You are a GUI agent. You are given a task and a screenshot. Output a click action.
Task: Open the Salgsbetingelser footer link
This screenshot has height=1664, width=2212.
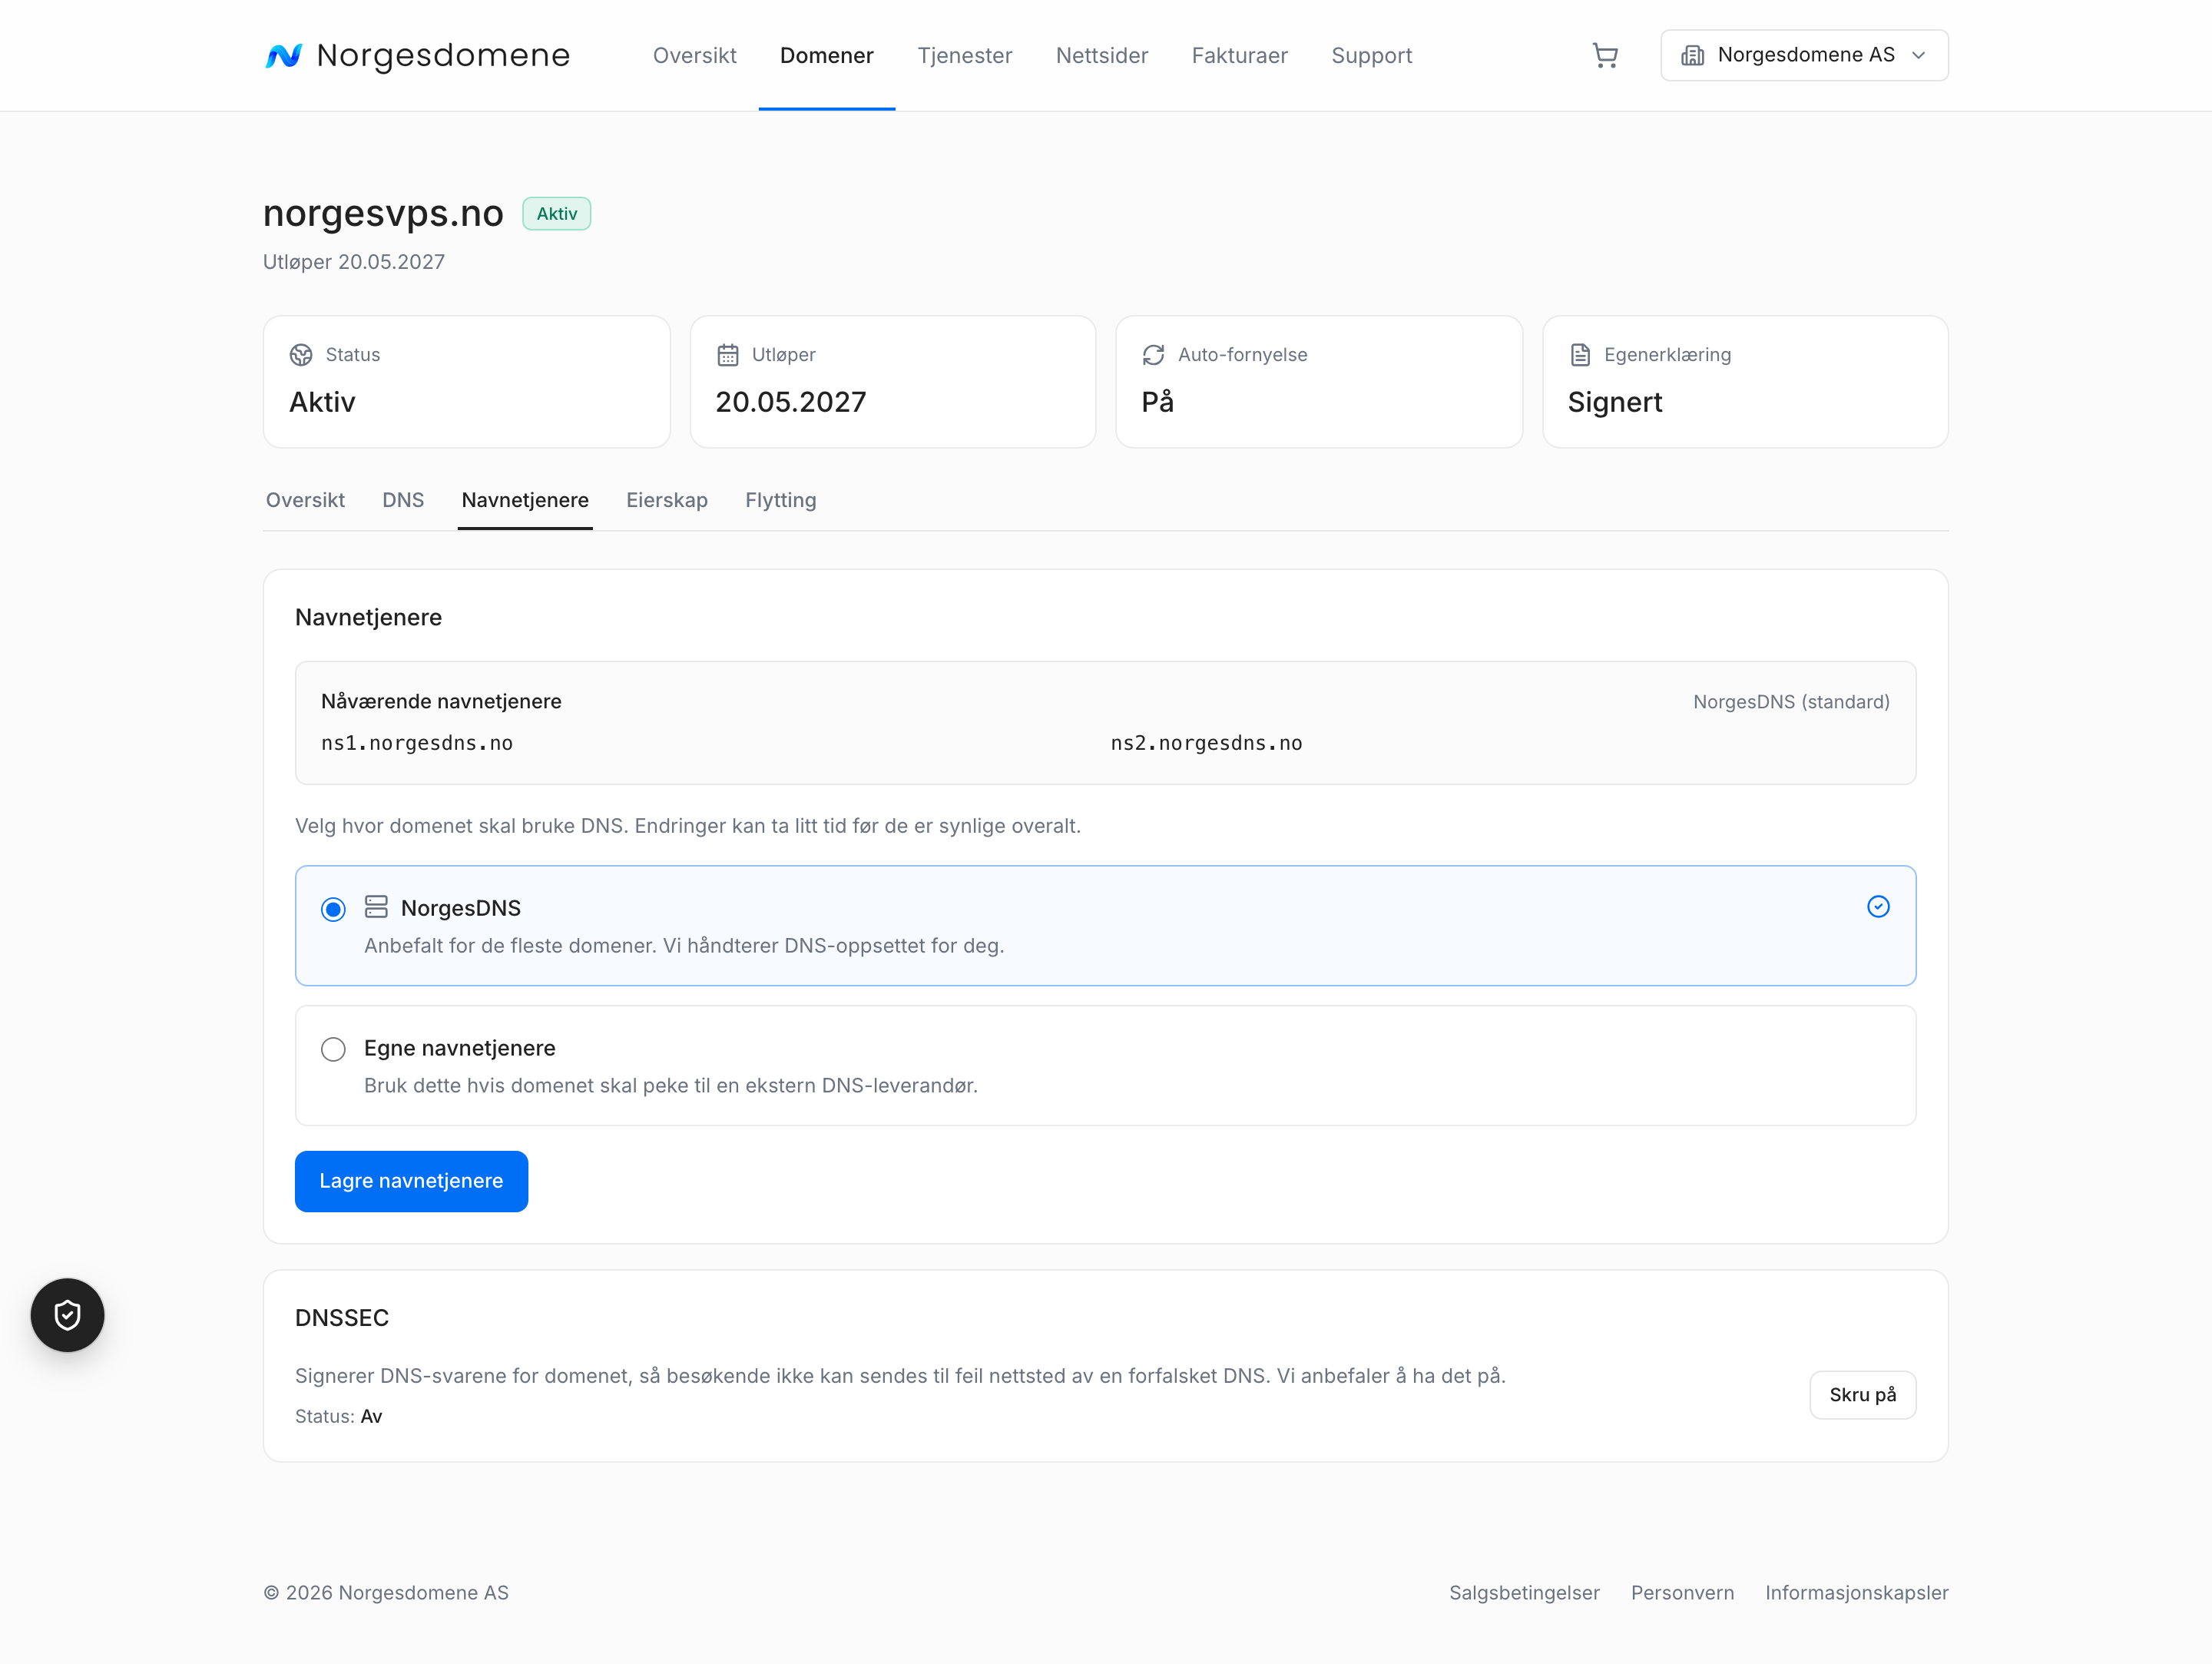pos(1524,1593)
